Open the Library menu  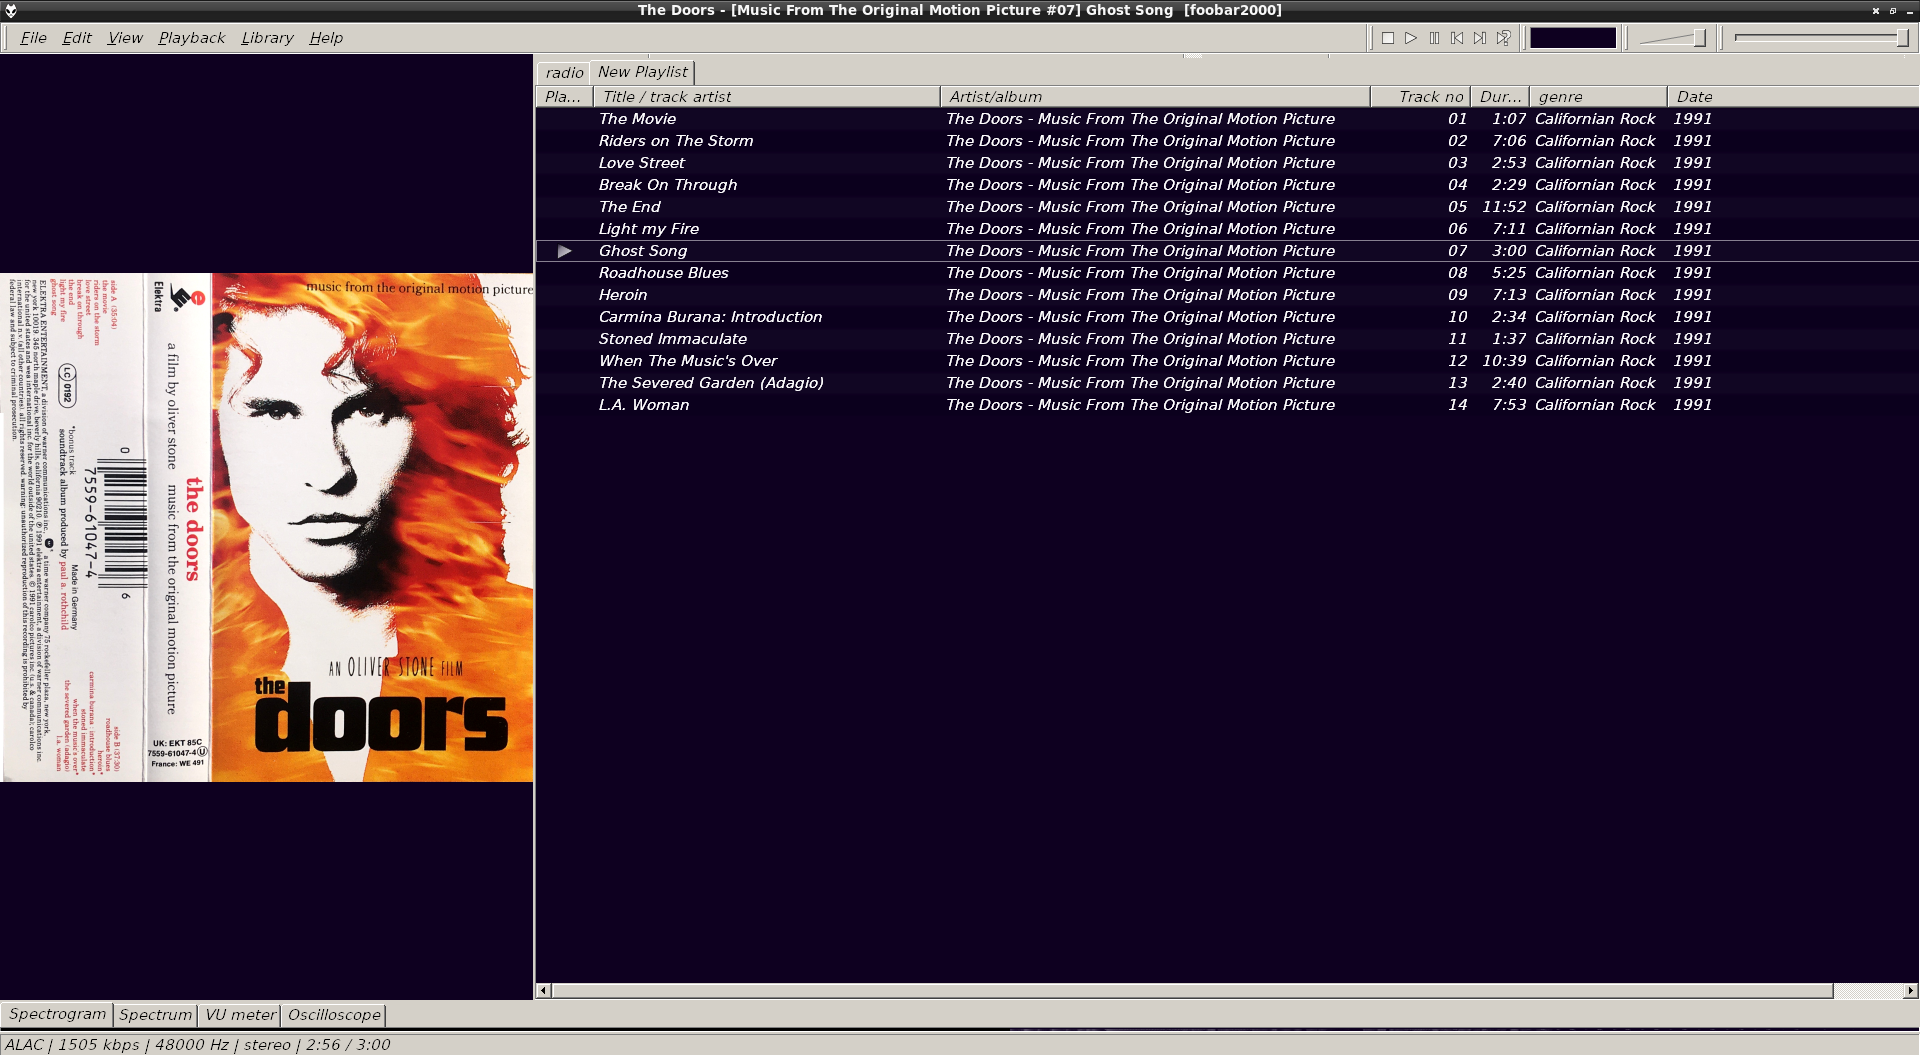click(x=267, y=38)
